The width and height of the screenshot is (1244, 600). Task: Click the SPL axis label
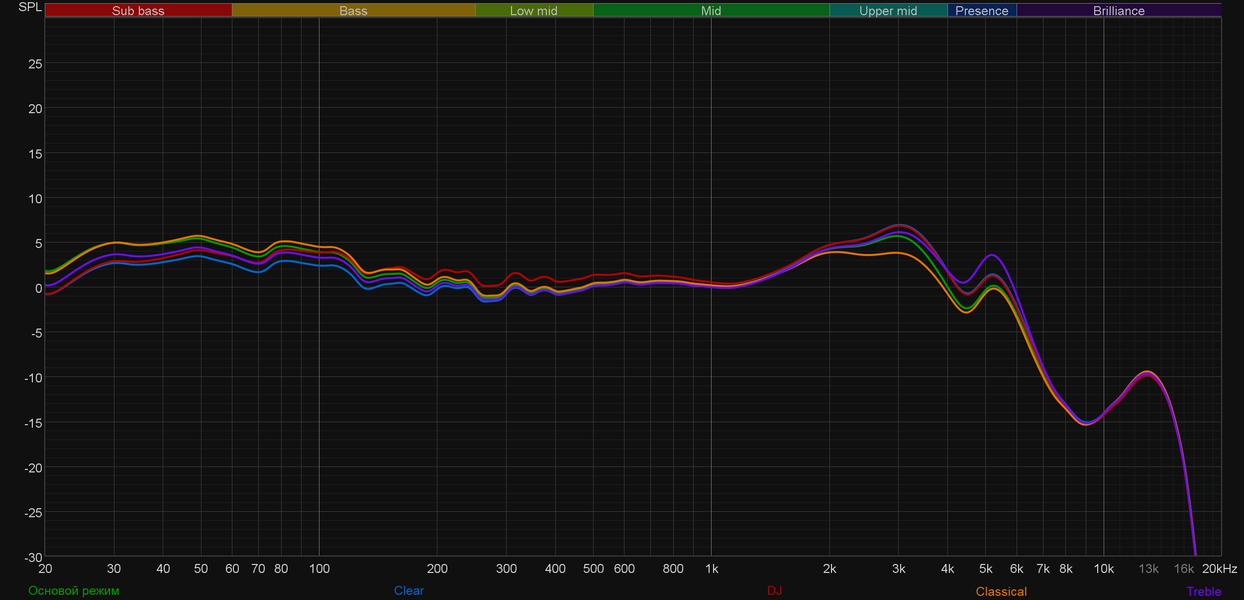click(30, 8)
